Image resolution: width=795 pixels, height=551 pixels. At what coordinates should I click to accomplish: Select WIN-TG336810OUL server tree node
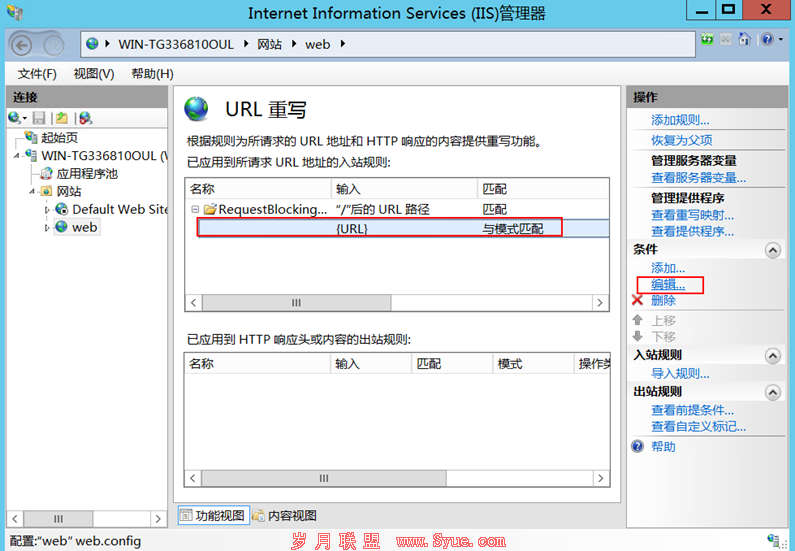[104, 156]
